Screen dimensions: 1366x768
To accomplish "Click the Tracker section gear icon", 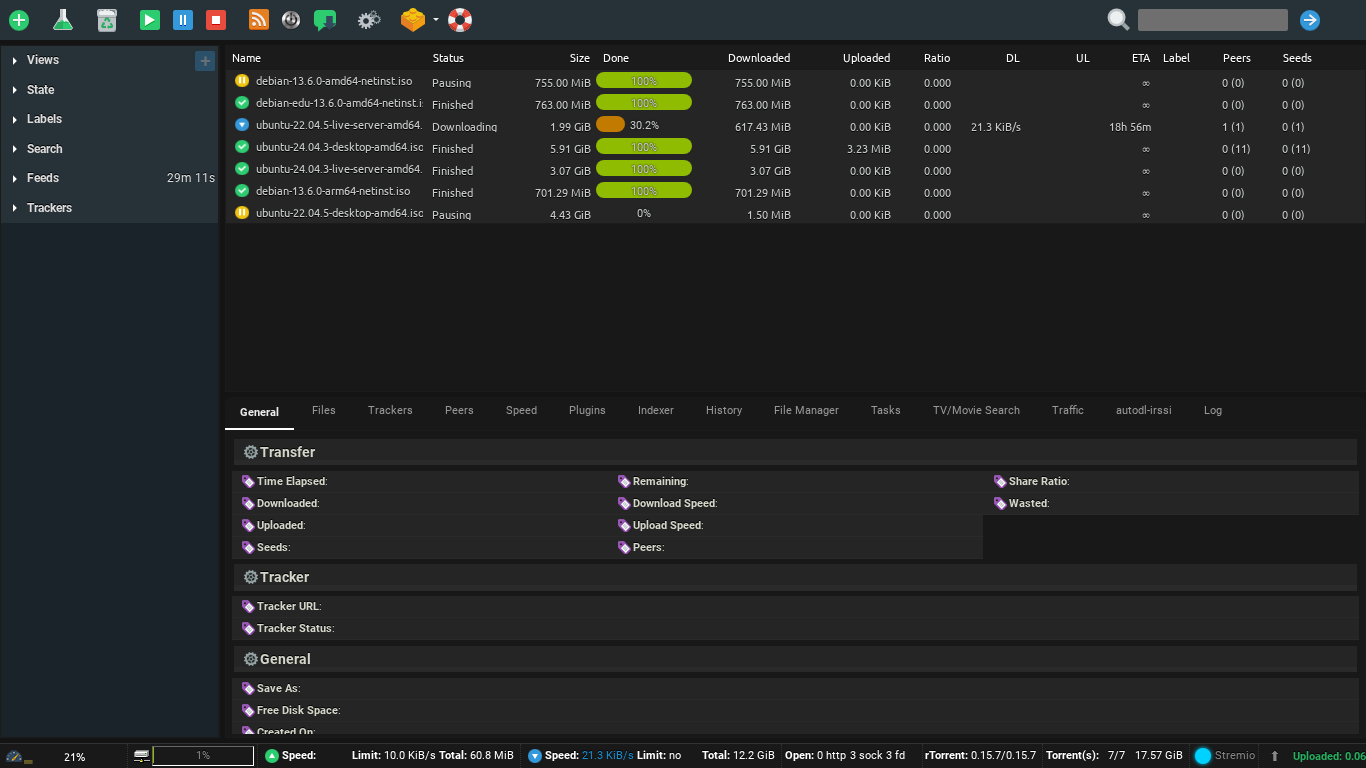I will click(251, 577).
